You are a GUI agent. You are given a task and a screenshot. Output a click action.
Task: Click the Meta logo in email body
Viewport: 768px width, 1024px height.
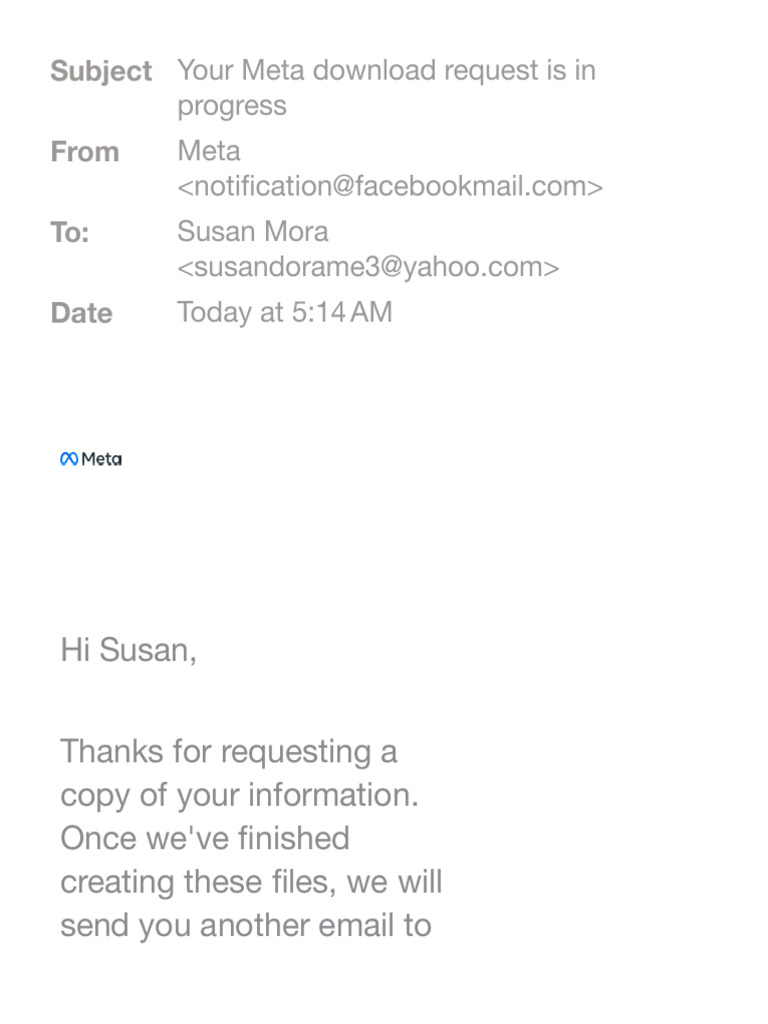click(91, 459)
